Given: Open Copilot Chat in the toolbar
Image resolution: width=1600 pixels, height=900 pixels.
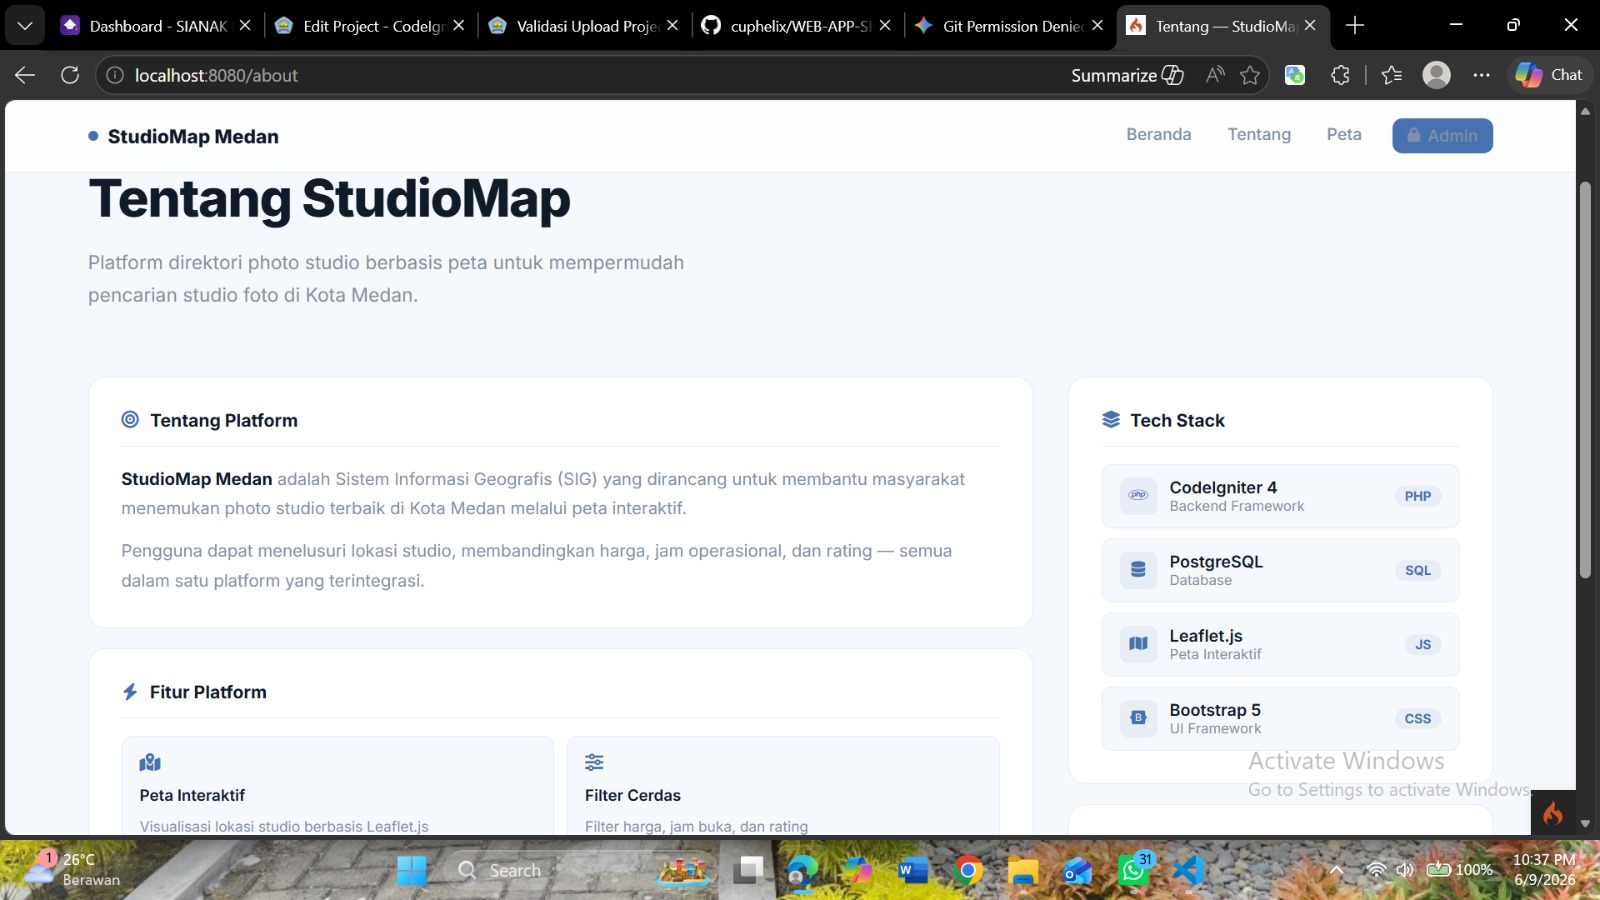Looking at the screenshot, I should point(1549,75).
